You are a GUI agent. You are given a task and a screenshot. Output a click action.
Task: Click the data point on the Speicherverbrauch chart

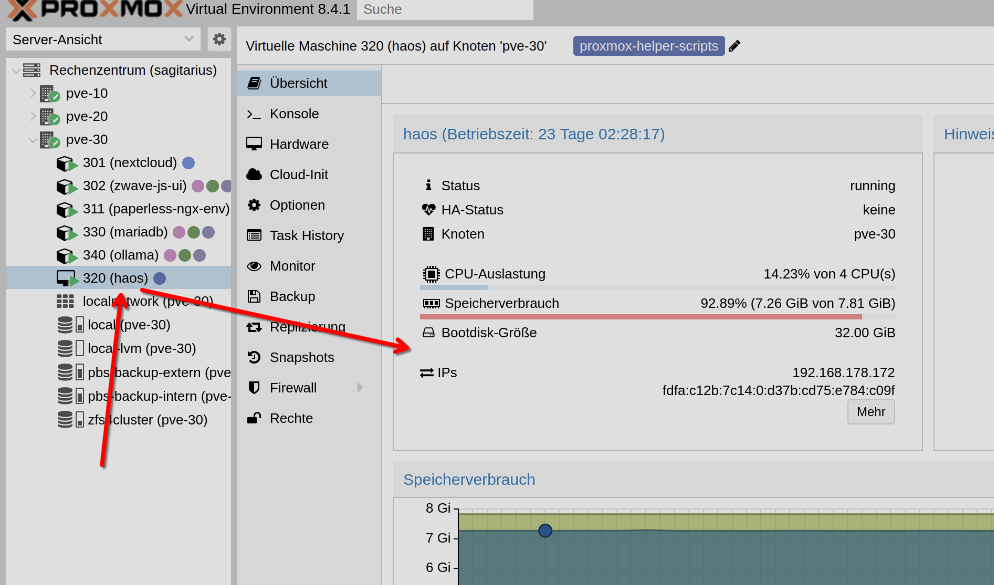point(545,531)
